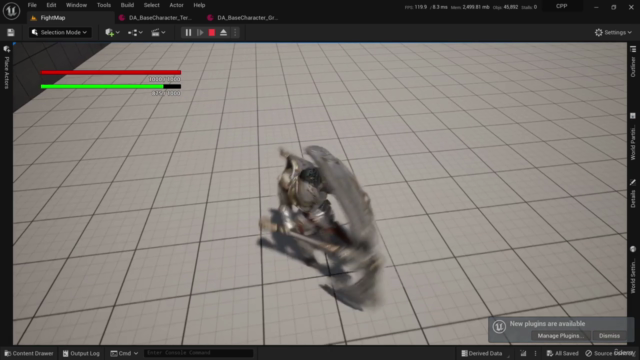Image resolution: width=640 pixels, height=360 pixels.
Task: Open the quick add content dropdown
Action: (112, 32)
